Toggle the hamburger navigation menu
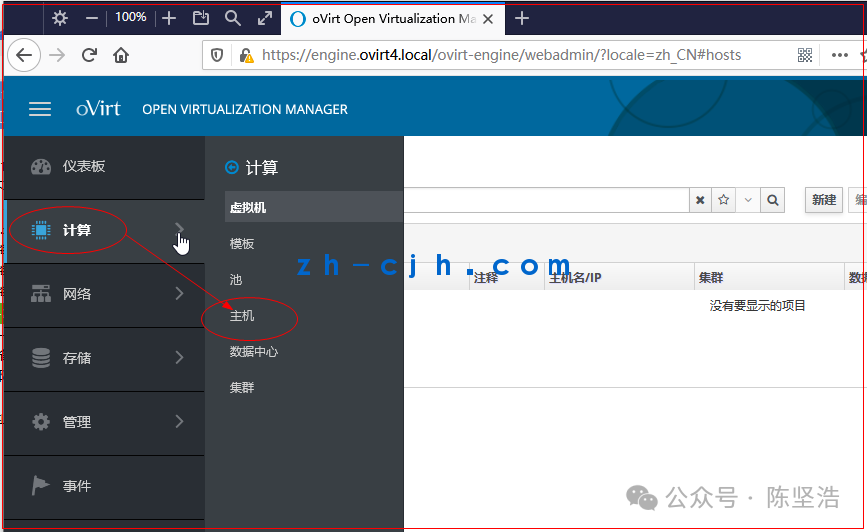 point(40,109)
